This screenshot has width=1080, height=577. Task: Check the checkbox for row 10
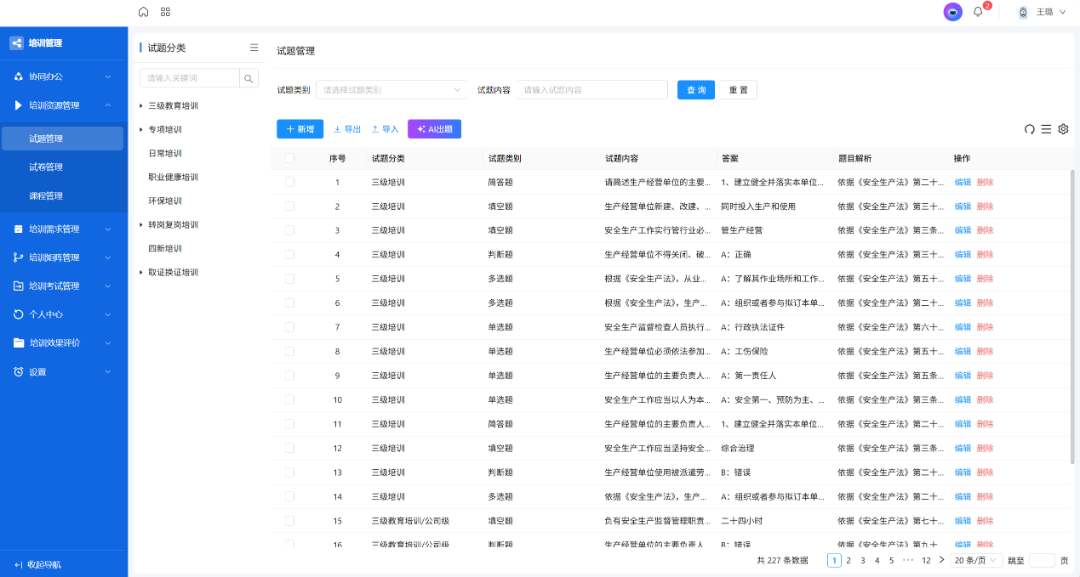tap(289, 400)
